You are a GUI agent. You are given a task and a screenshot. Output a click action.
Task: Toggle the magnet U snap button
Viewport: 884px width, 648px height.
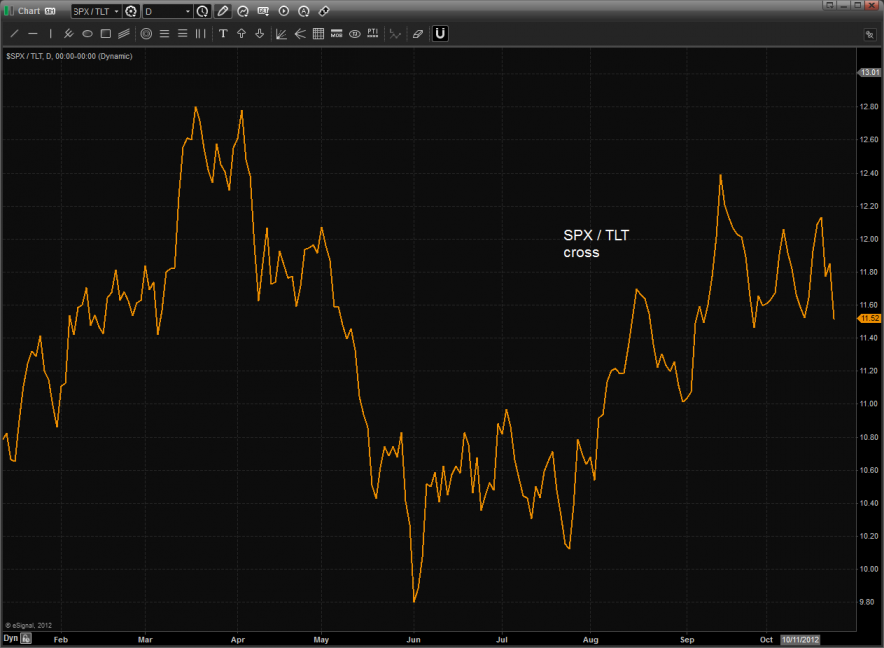tap(440, 33)
